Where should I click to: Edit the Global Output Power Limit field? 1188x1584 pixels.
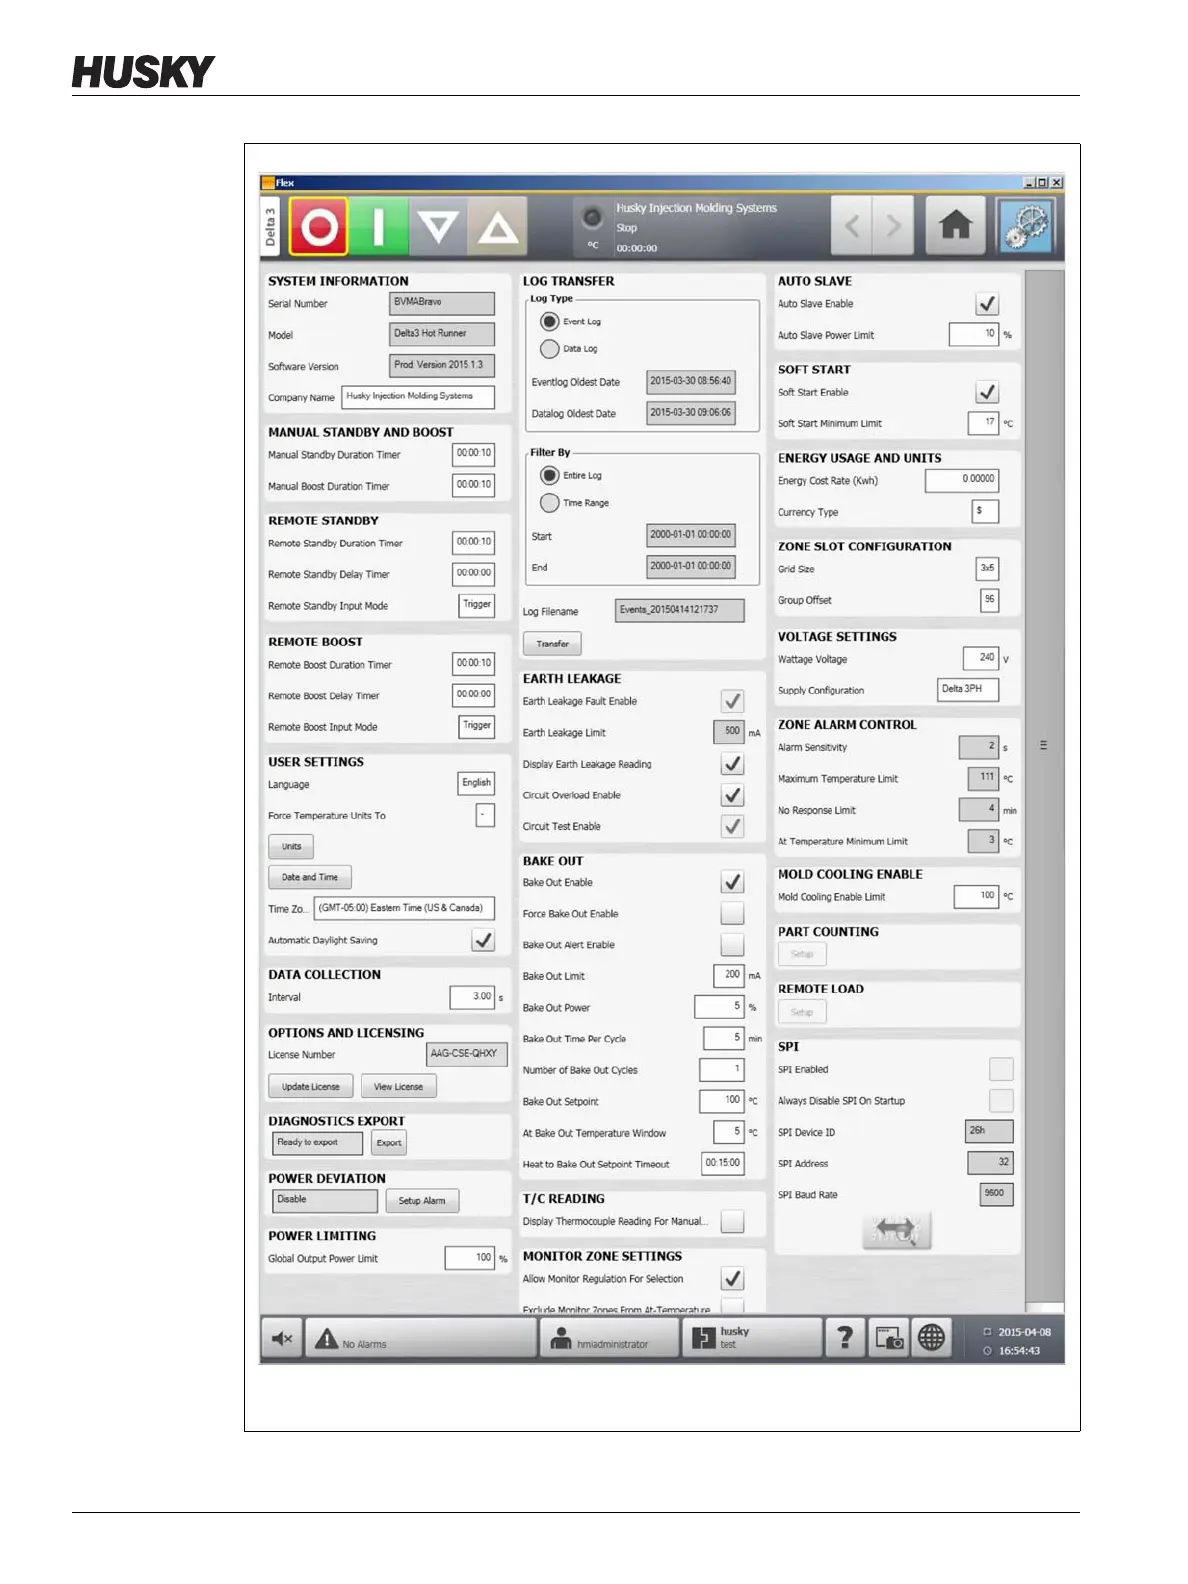(470, 1258)
